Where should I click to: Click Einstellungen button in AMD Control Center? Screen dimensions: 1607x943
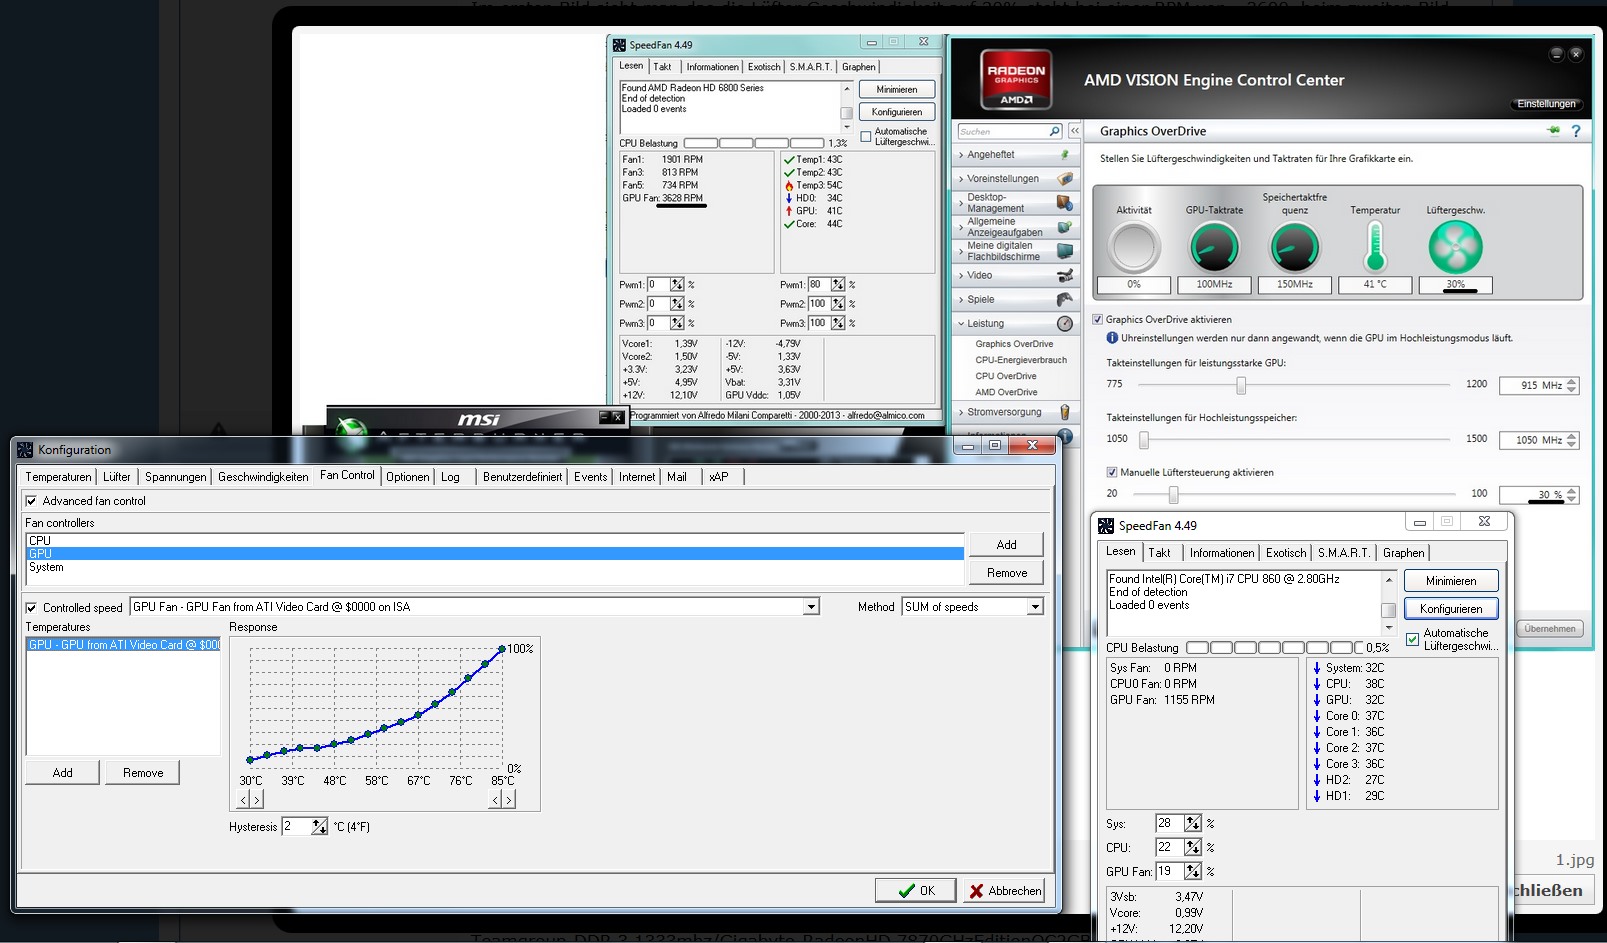click(1546, 104)
